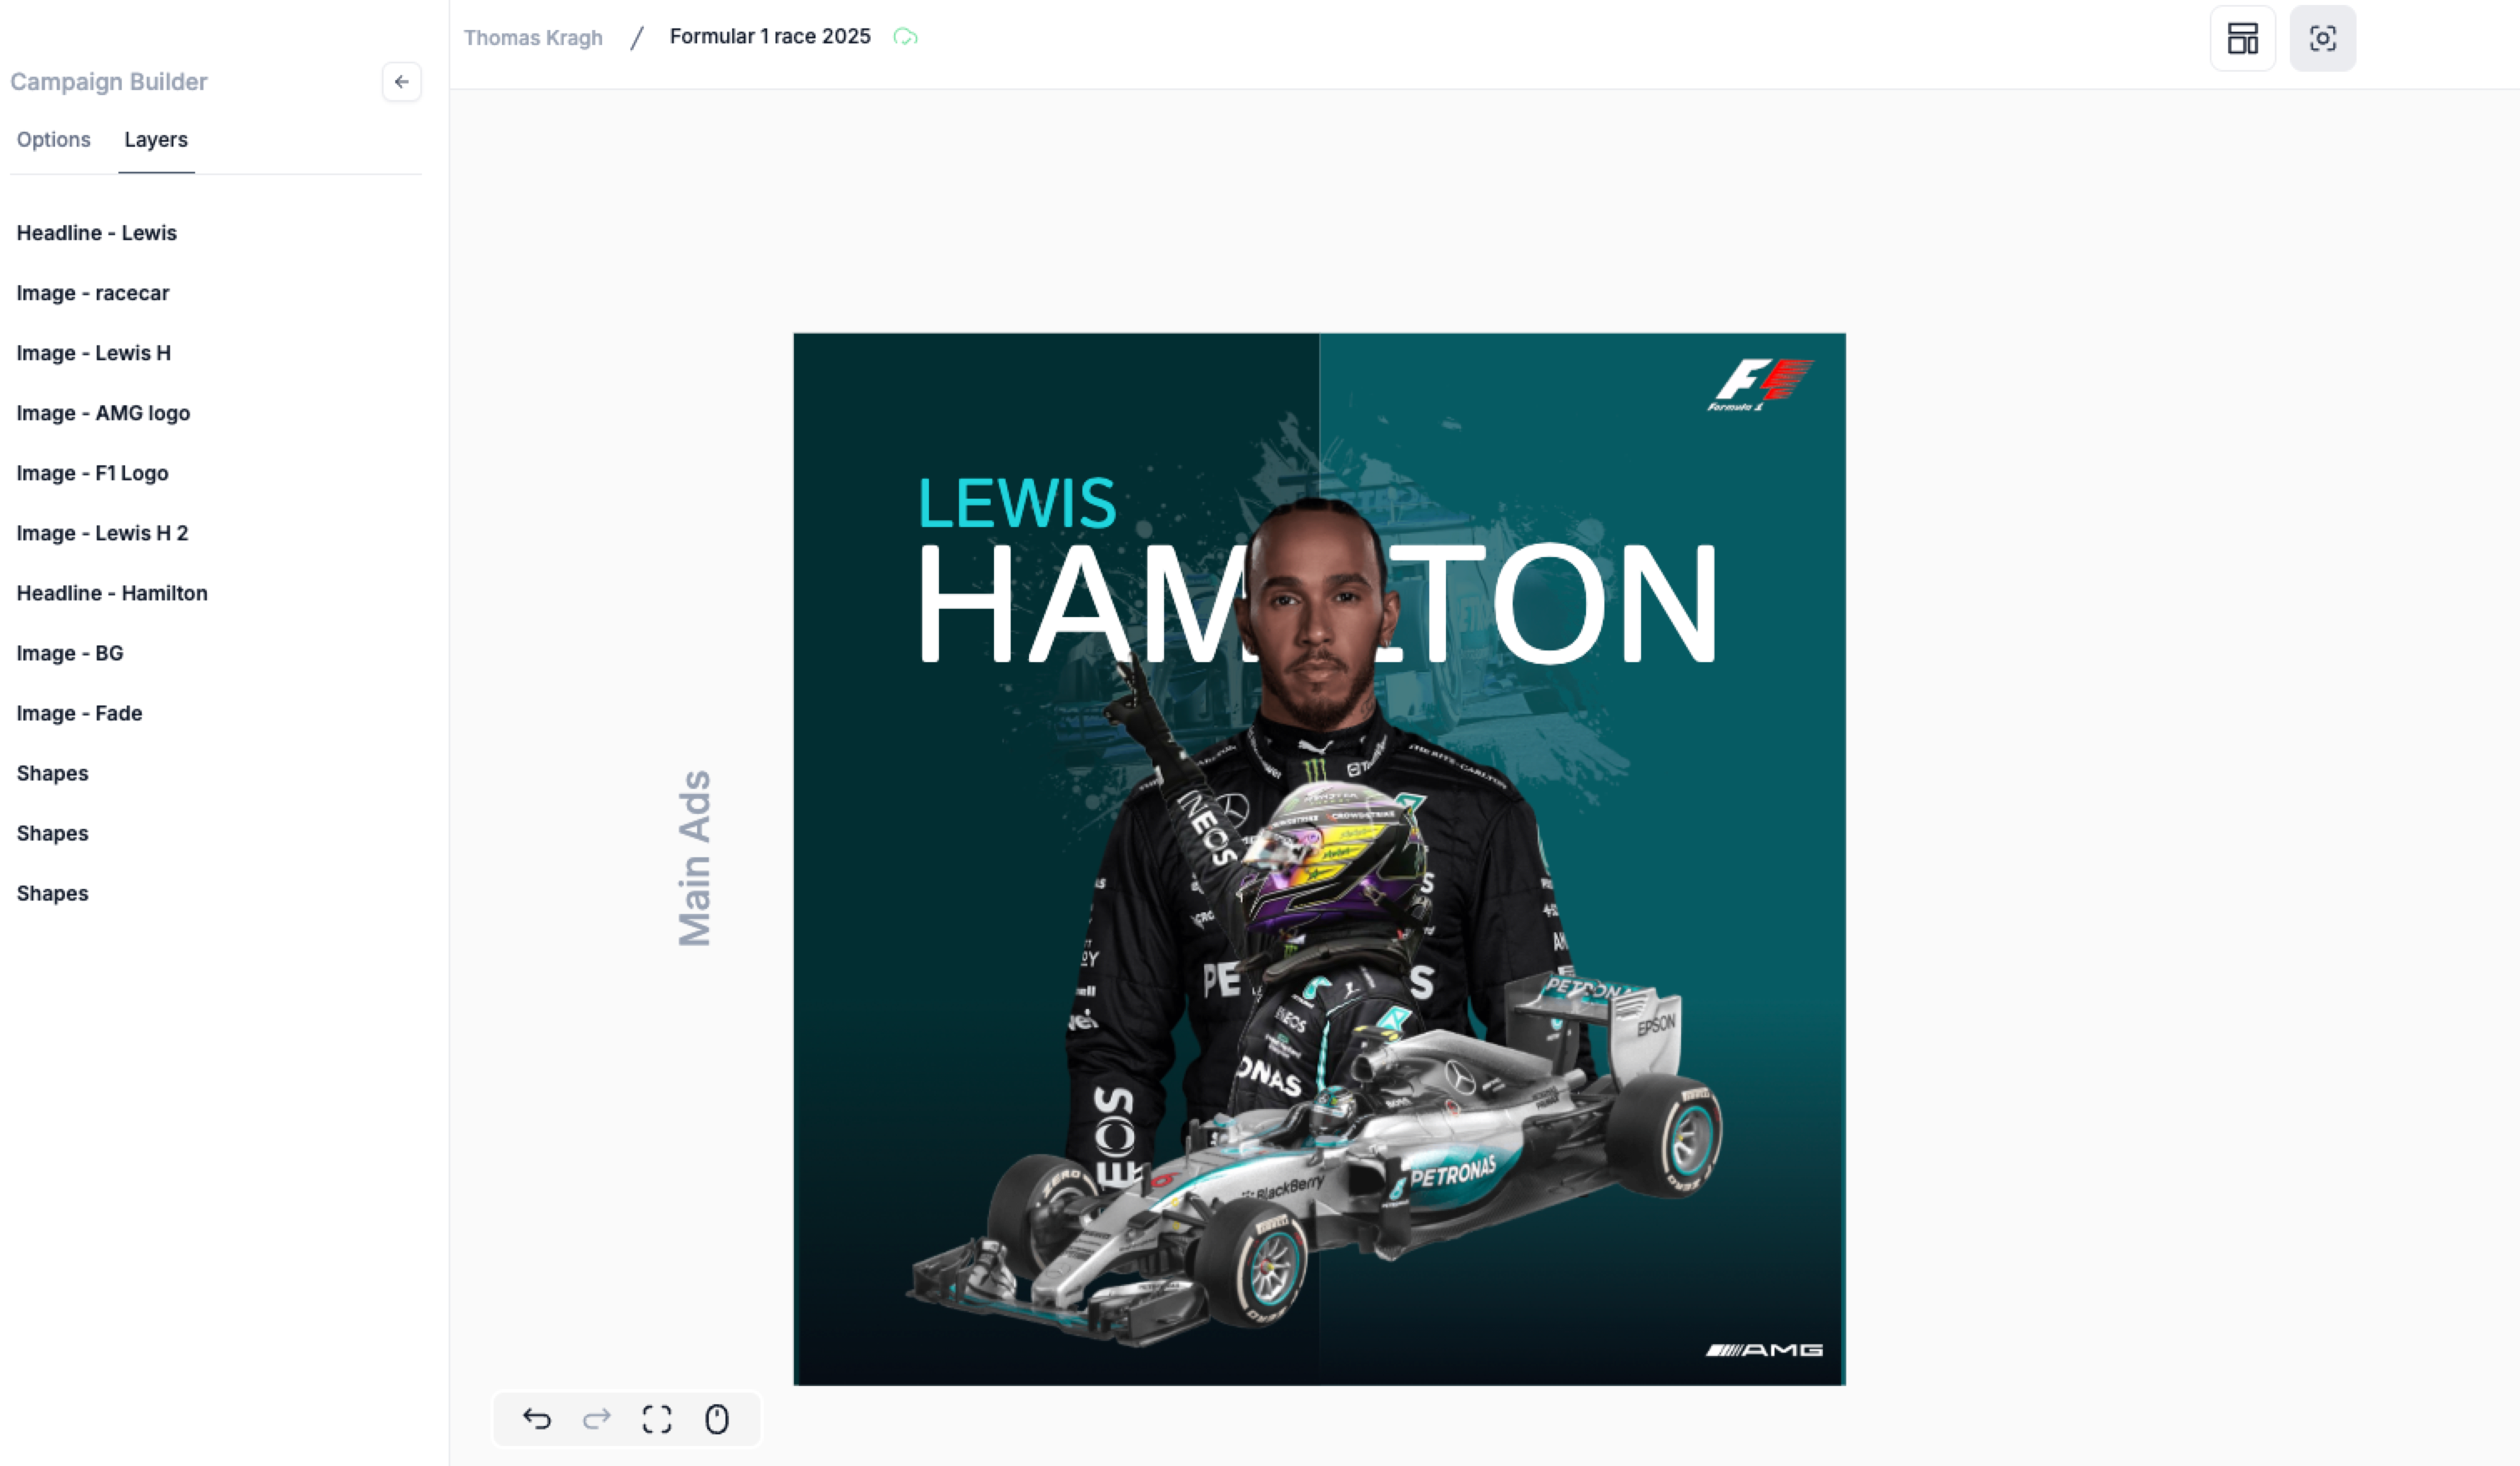The height and width of the screenshot is (1466, 2520).
Task: Click the undo arrow icon
Action: [537, 1419]
